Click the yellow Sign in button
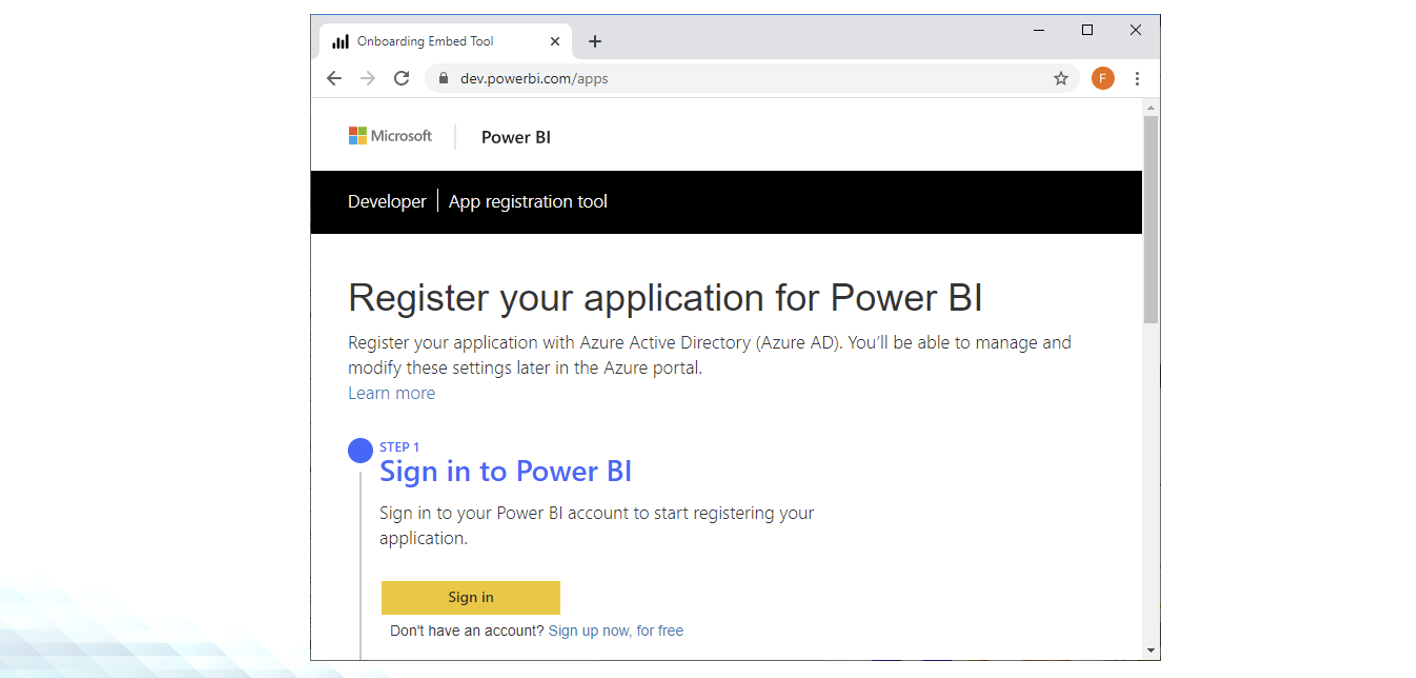This screenshot has width=1416, height=678. tap(470, 597)
